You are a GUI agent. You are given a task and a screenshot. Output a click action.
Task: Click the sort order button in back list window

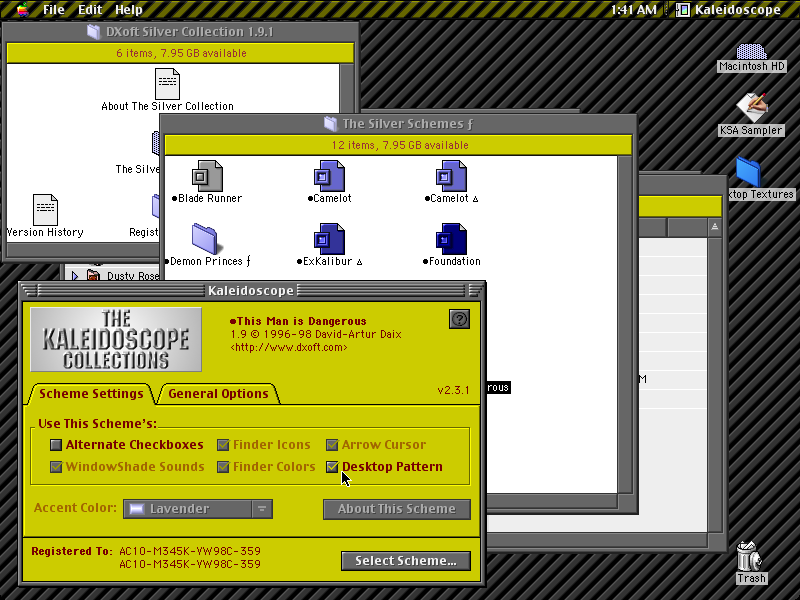[715, 227]
